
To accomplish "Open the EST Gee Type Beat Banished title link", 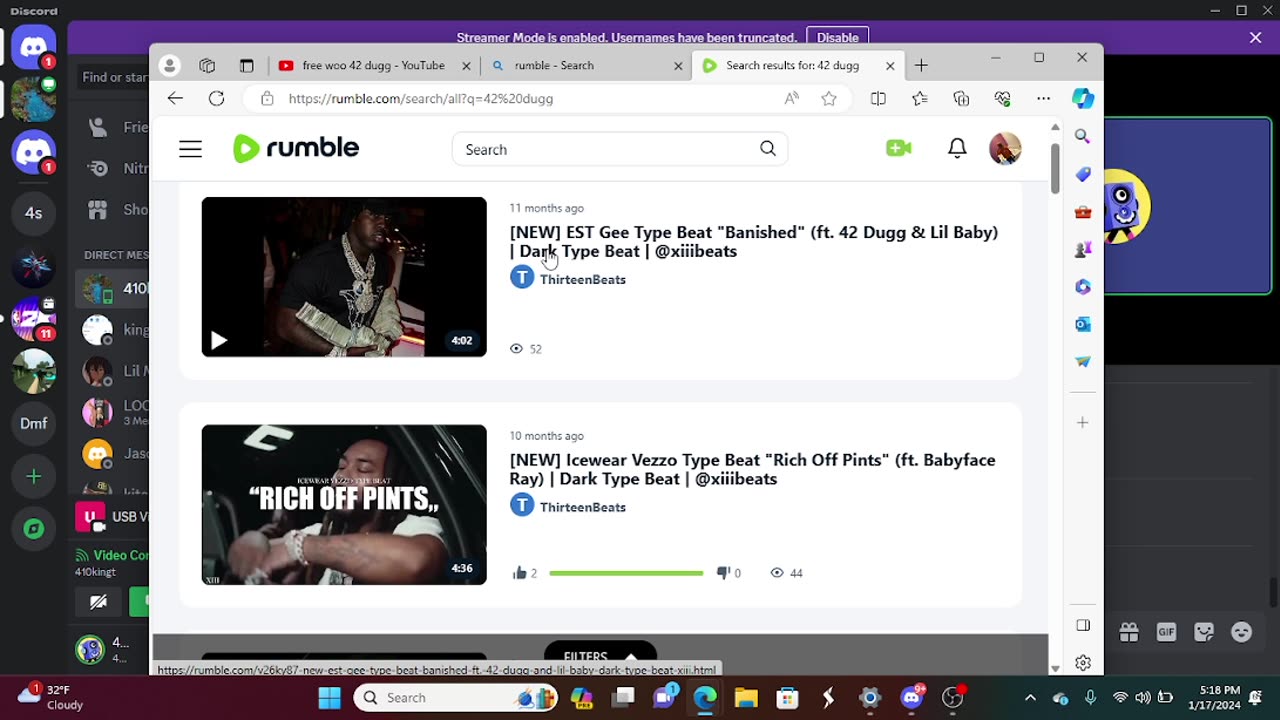I will pyautogui.click(x=753, y=241).
